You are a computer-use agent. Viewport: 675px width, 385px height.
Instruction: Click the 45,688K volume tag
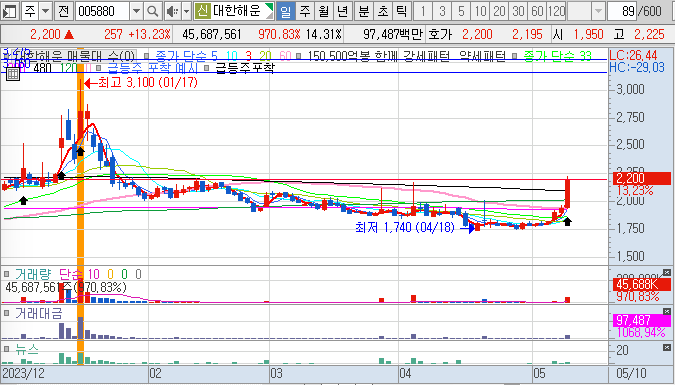[642, 284]
